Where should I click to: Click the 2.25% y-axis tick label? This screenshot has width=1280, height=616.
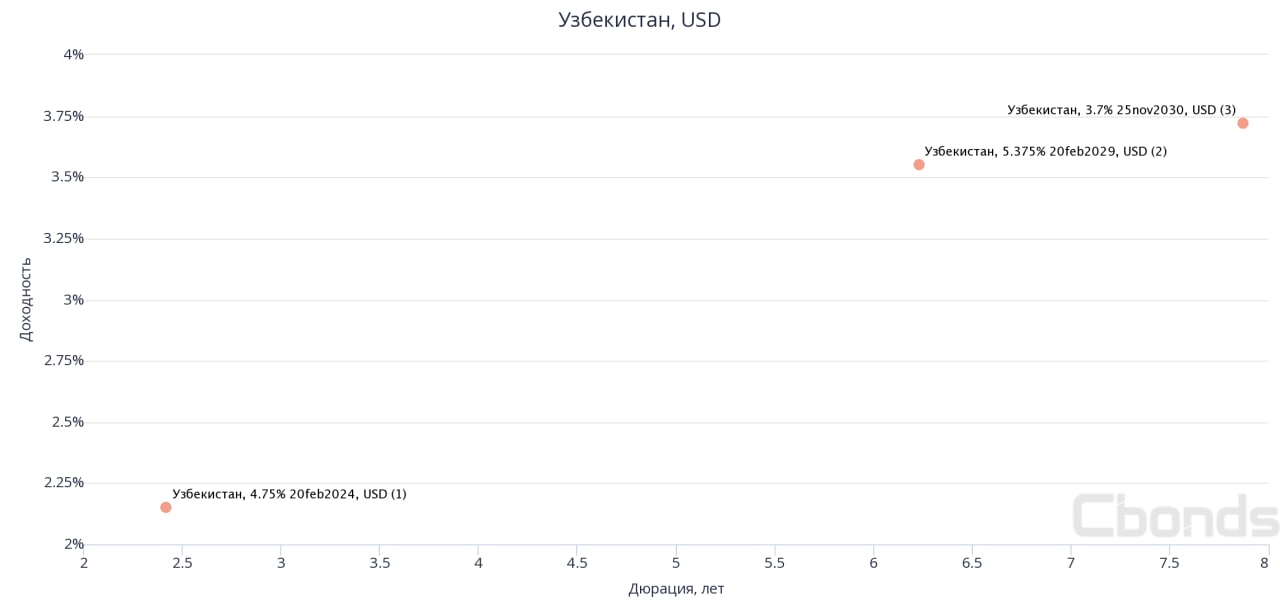[63, 482]
